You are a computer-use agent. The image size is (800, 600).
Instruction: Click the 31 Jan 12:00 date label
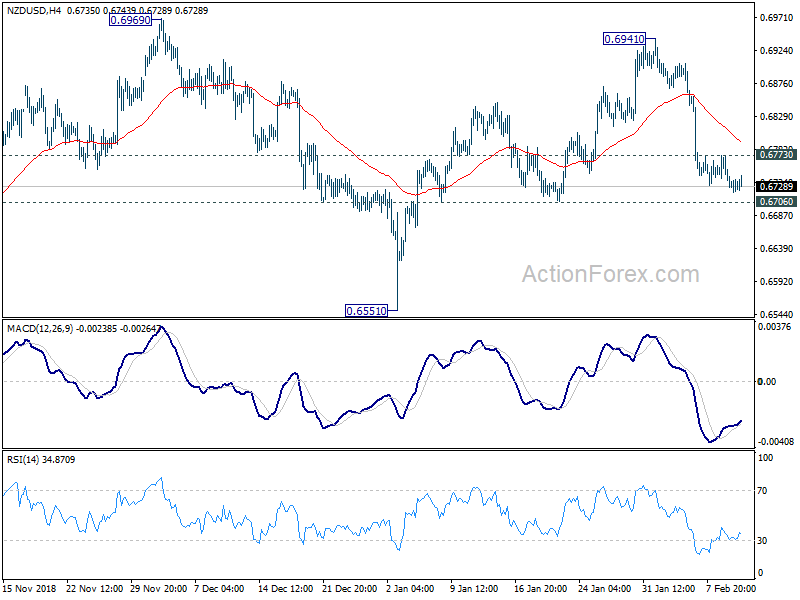tap(669, 589)
